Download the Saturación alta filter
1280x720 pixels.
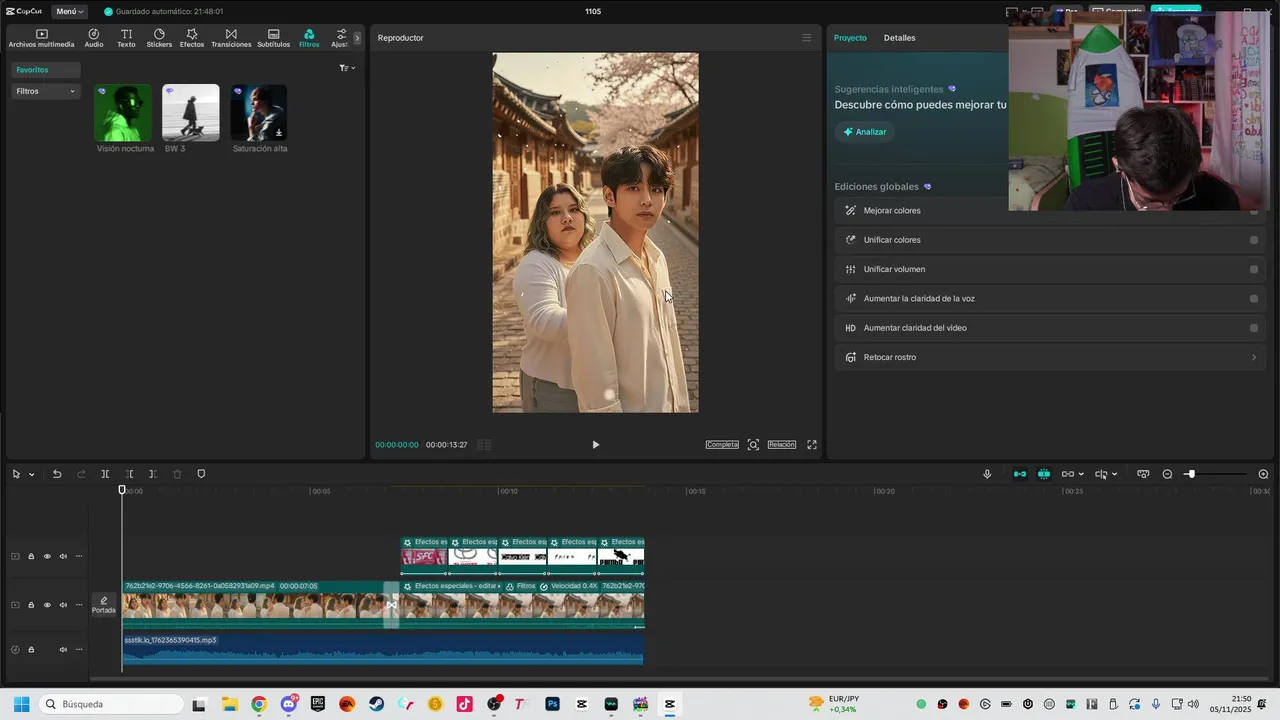coord(279,133)
